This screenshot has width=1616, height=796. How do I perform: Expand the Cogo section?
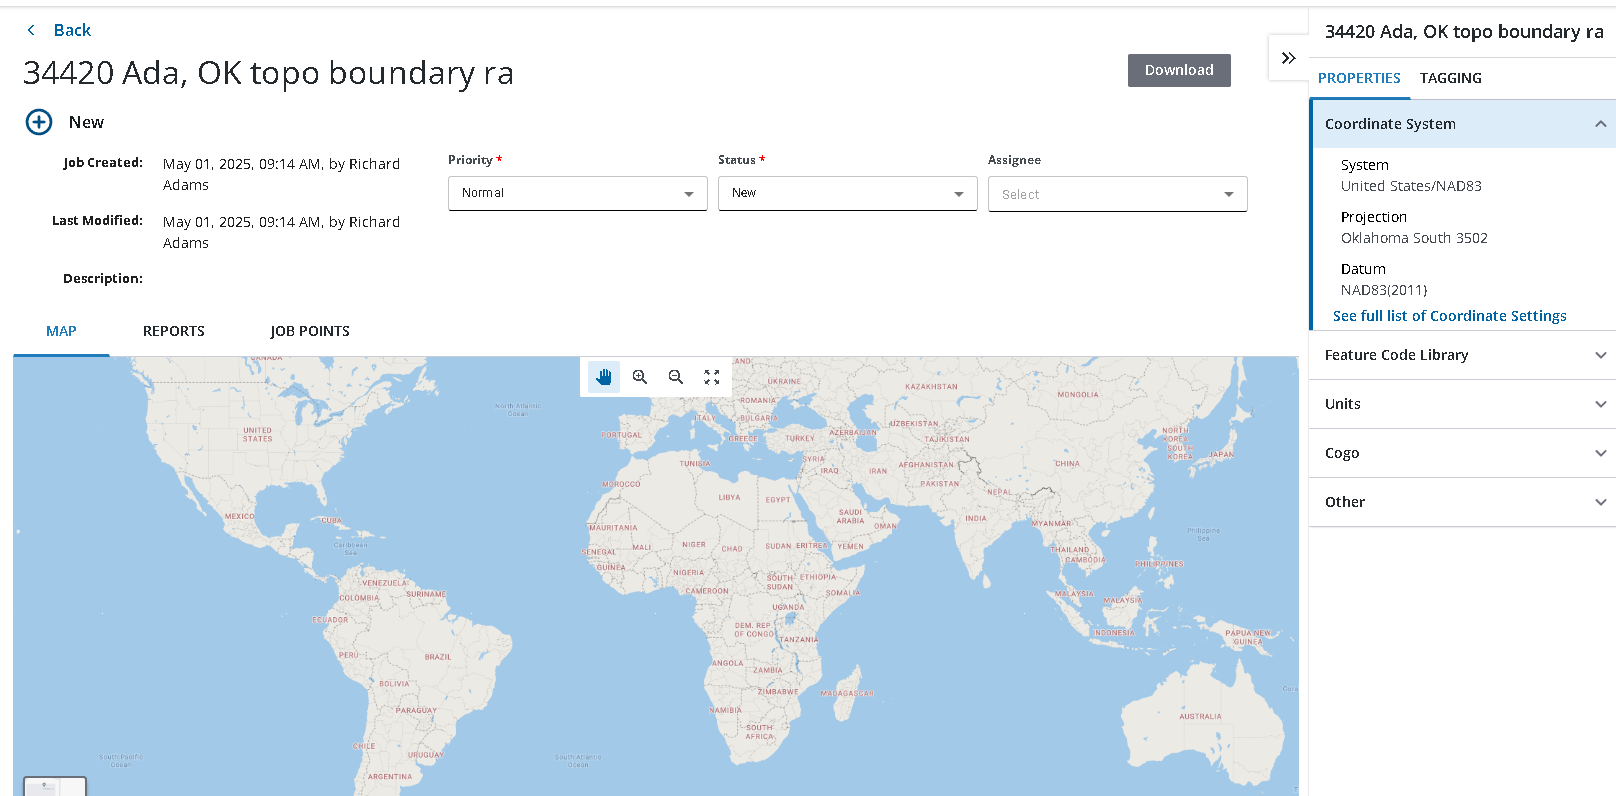(x=1463, y=453)
